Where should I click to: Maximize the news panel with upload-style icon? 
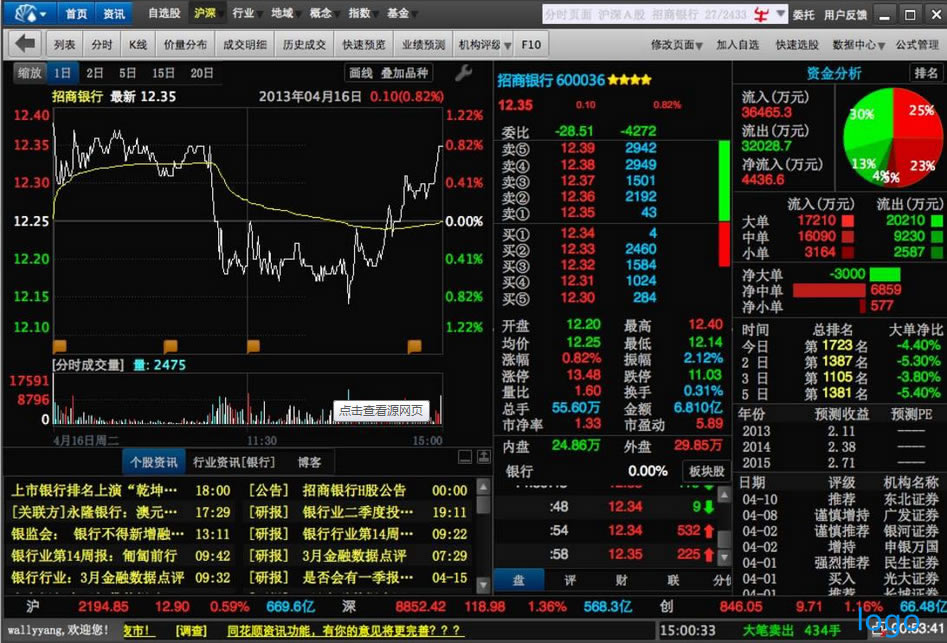(482, 457)
